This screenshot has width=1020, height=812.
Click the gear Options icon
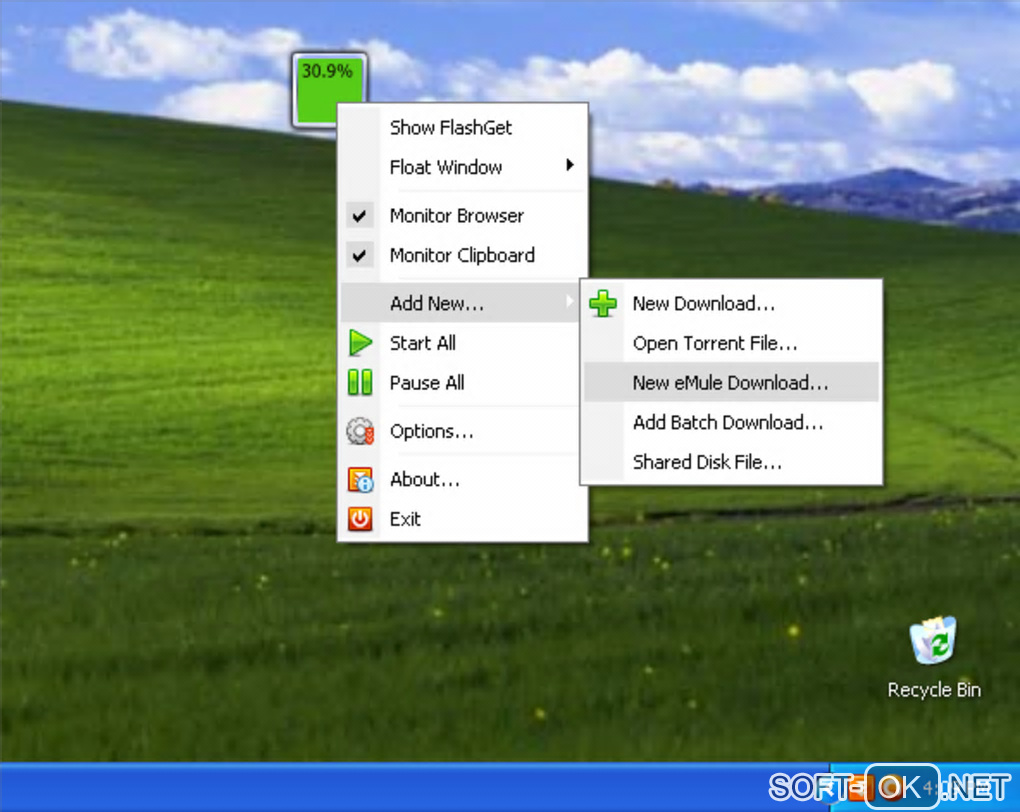[x=360, y=431]
